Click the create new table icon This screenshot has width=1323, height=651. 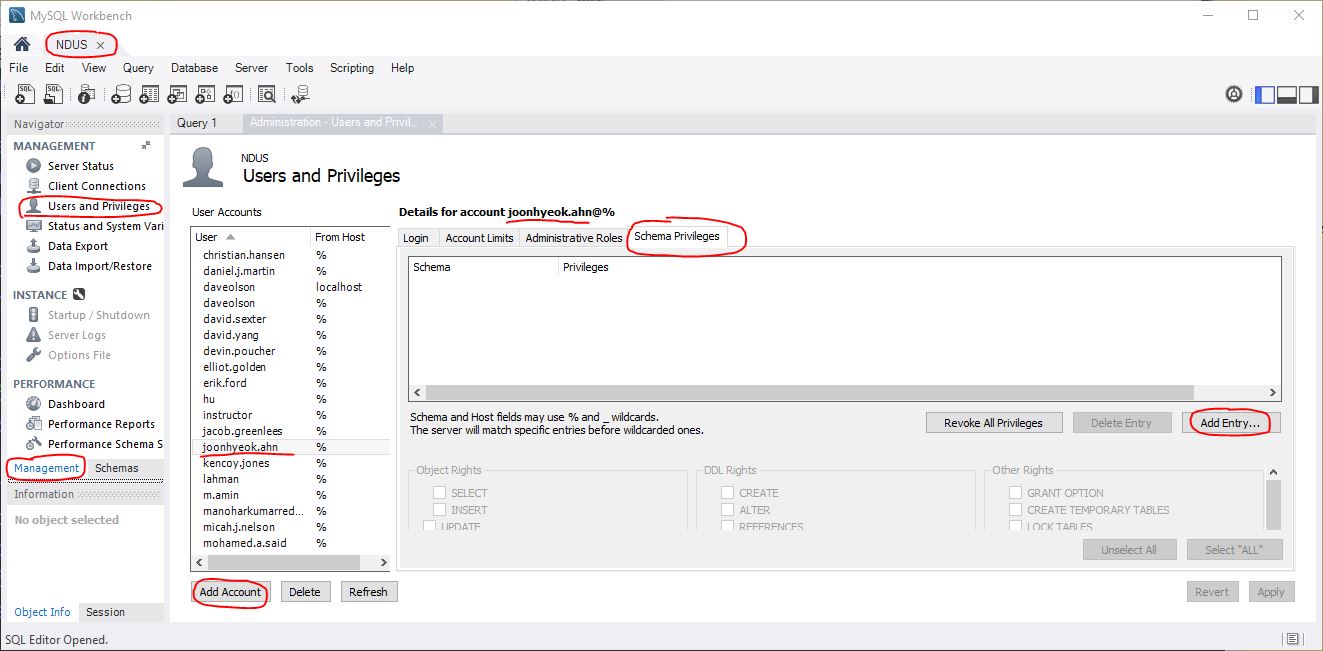pyautogui.click(x=149, y=94)
